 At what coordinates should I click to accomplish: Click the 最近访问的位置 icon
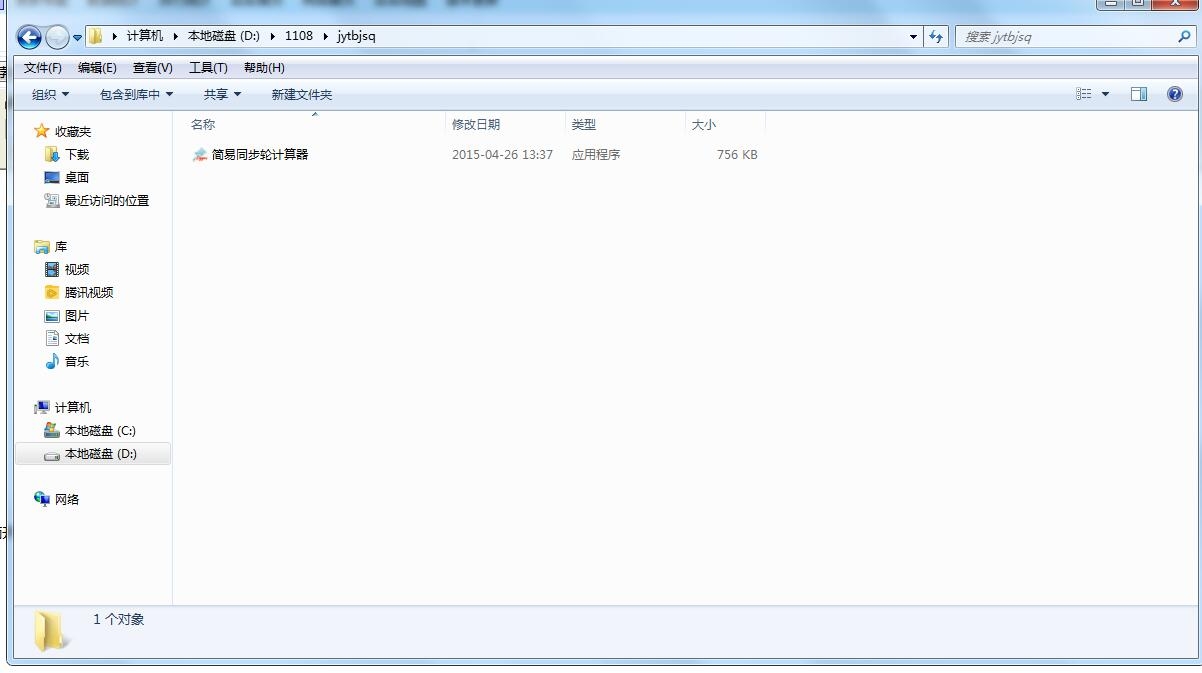(52, 200)
